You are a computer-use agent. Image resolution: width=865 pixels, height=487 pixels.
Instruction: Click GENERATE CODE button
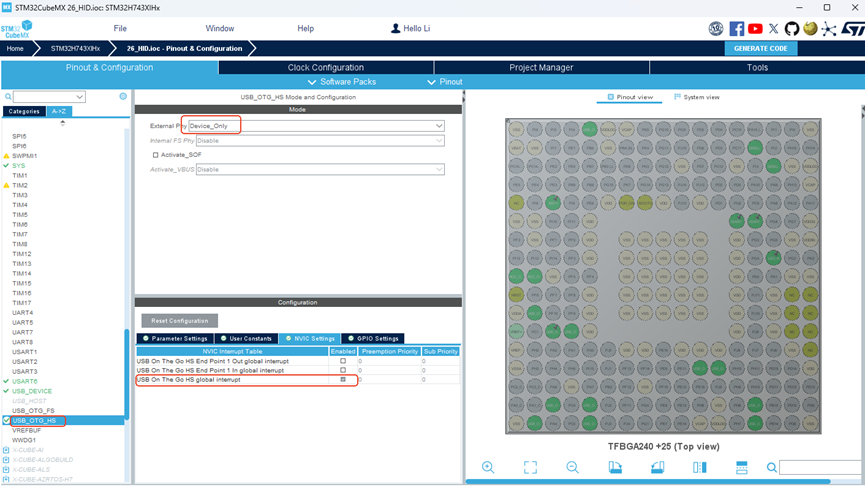coord(760,49)
